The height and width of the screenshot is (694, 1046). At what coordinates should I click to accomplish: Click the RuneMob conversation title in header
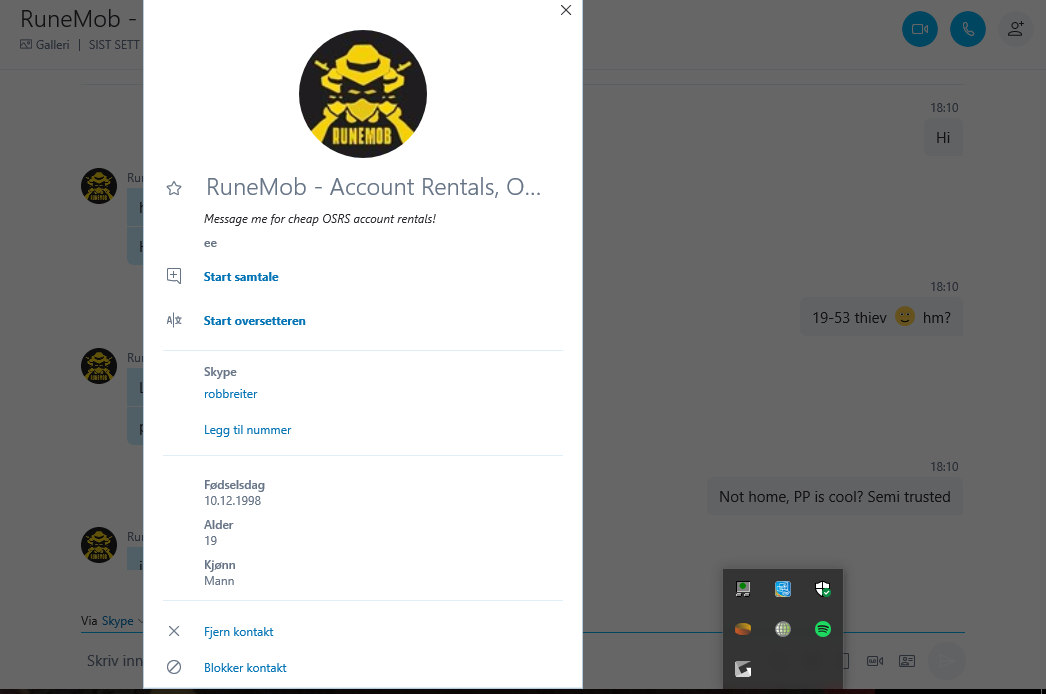tap(78, 19)
